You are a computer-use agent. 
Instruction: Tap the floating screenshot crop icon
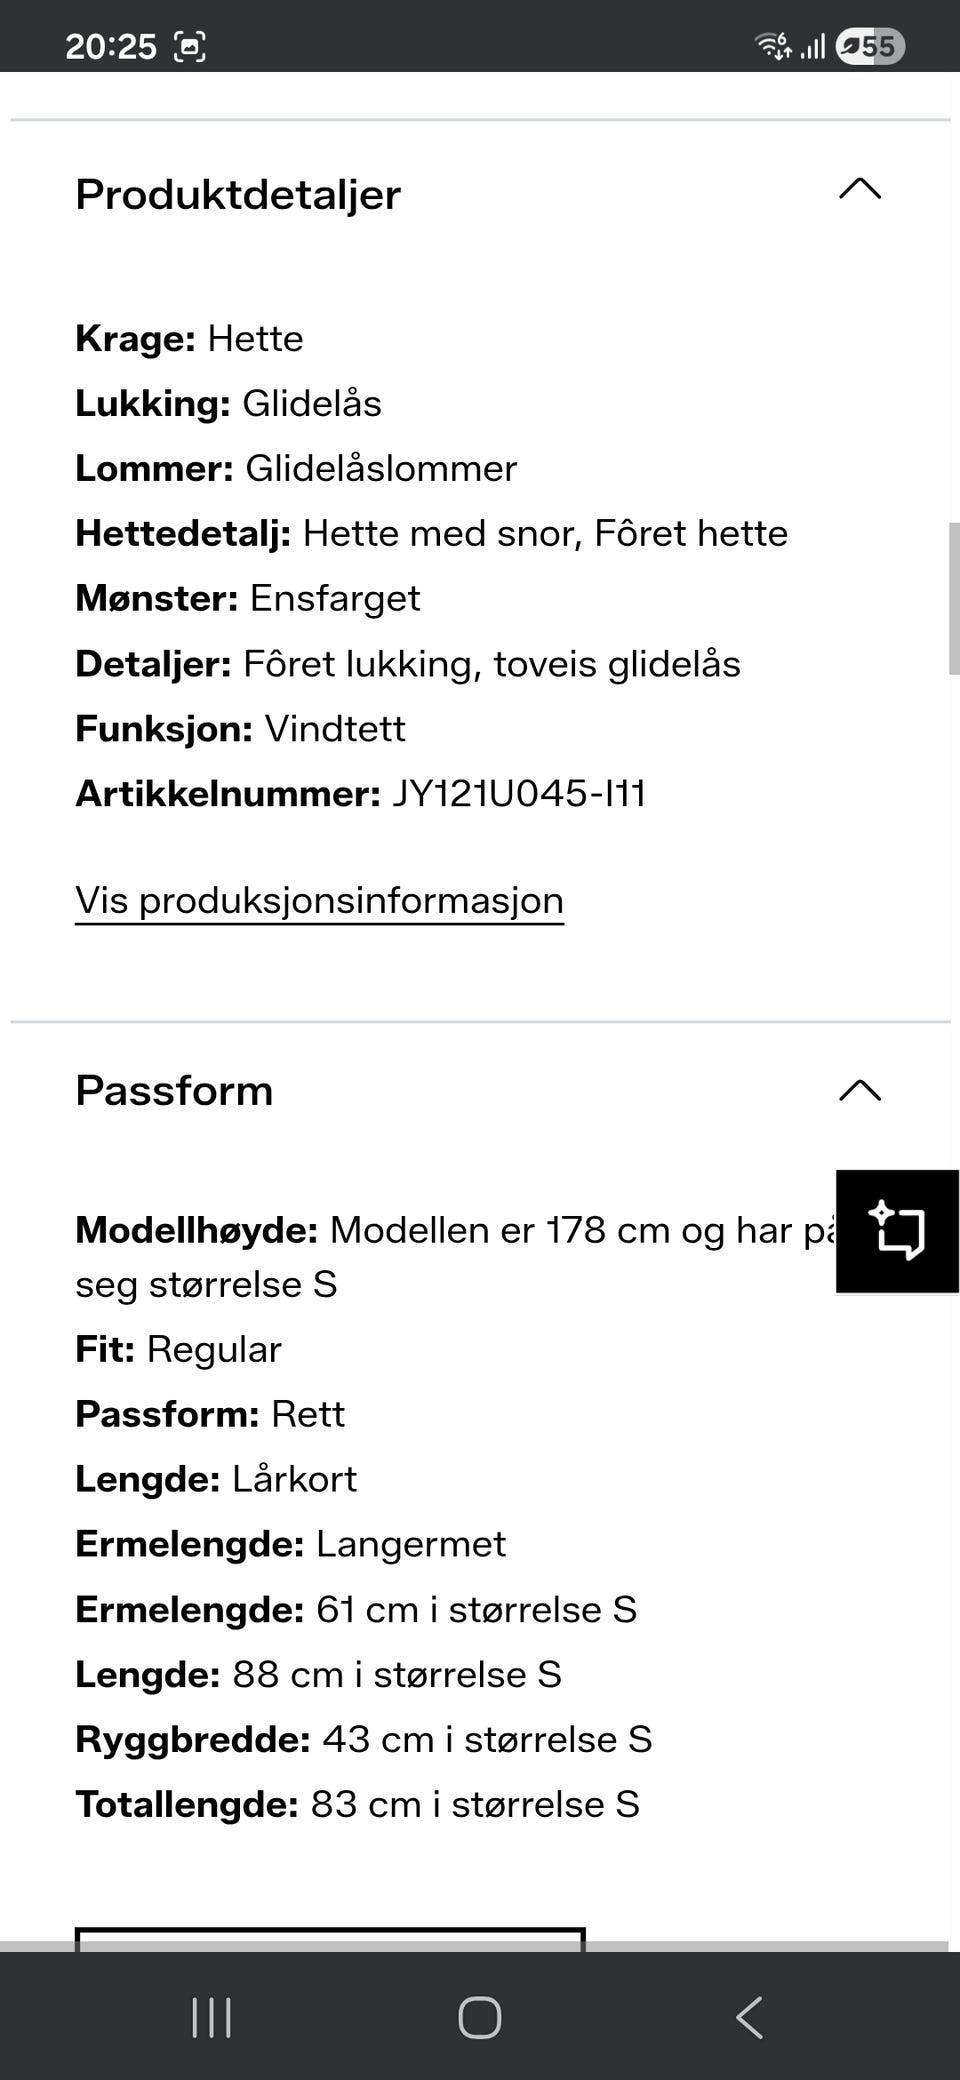click(x=896, y=1232)
